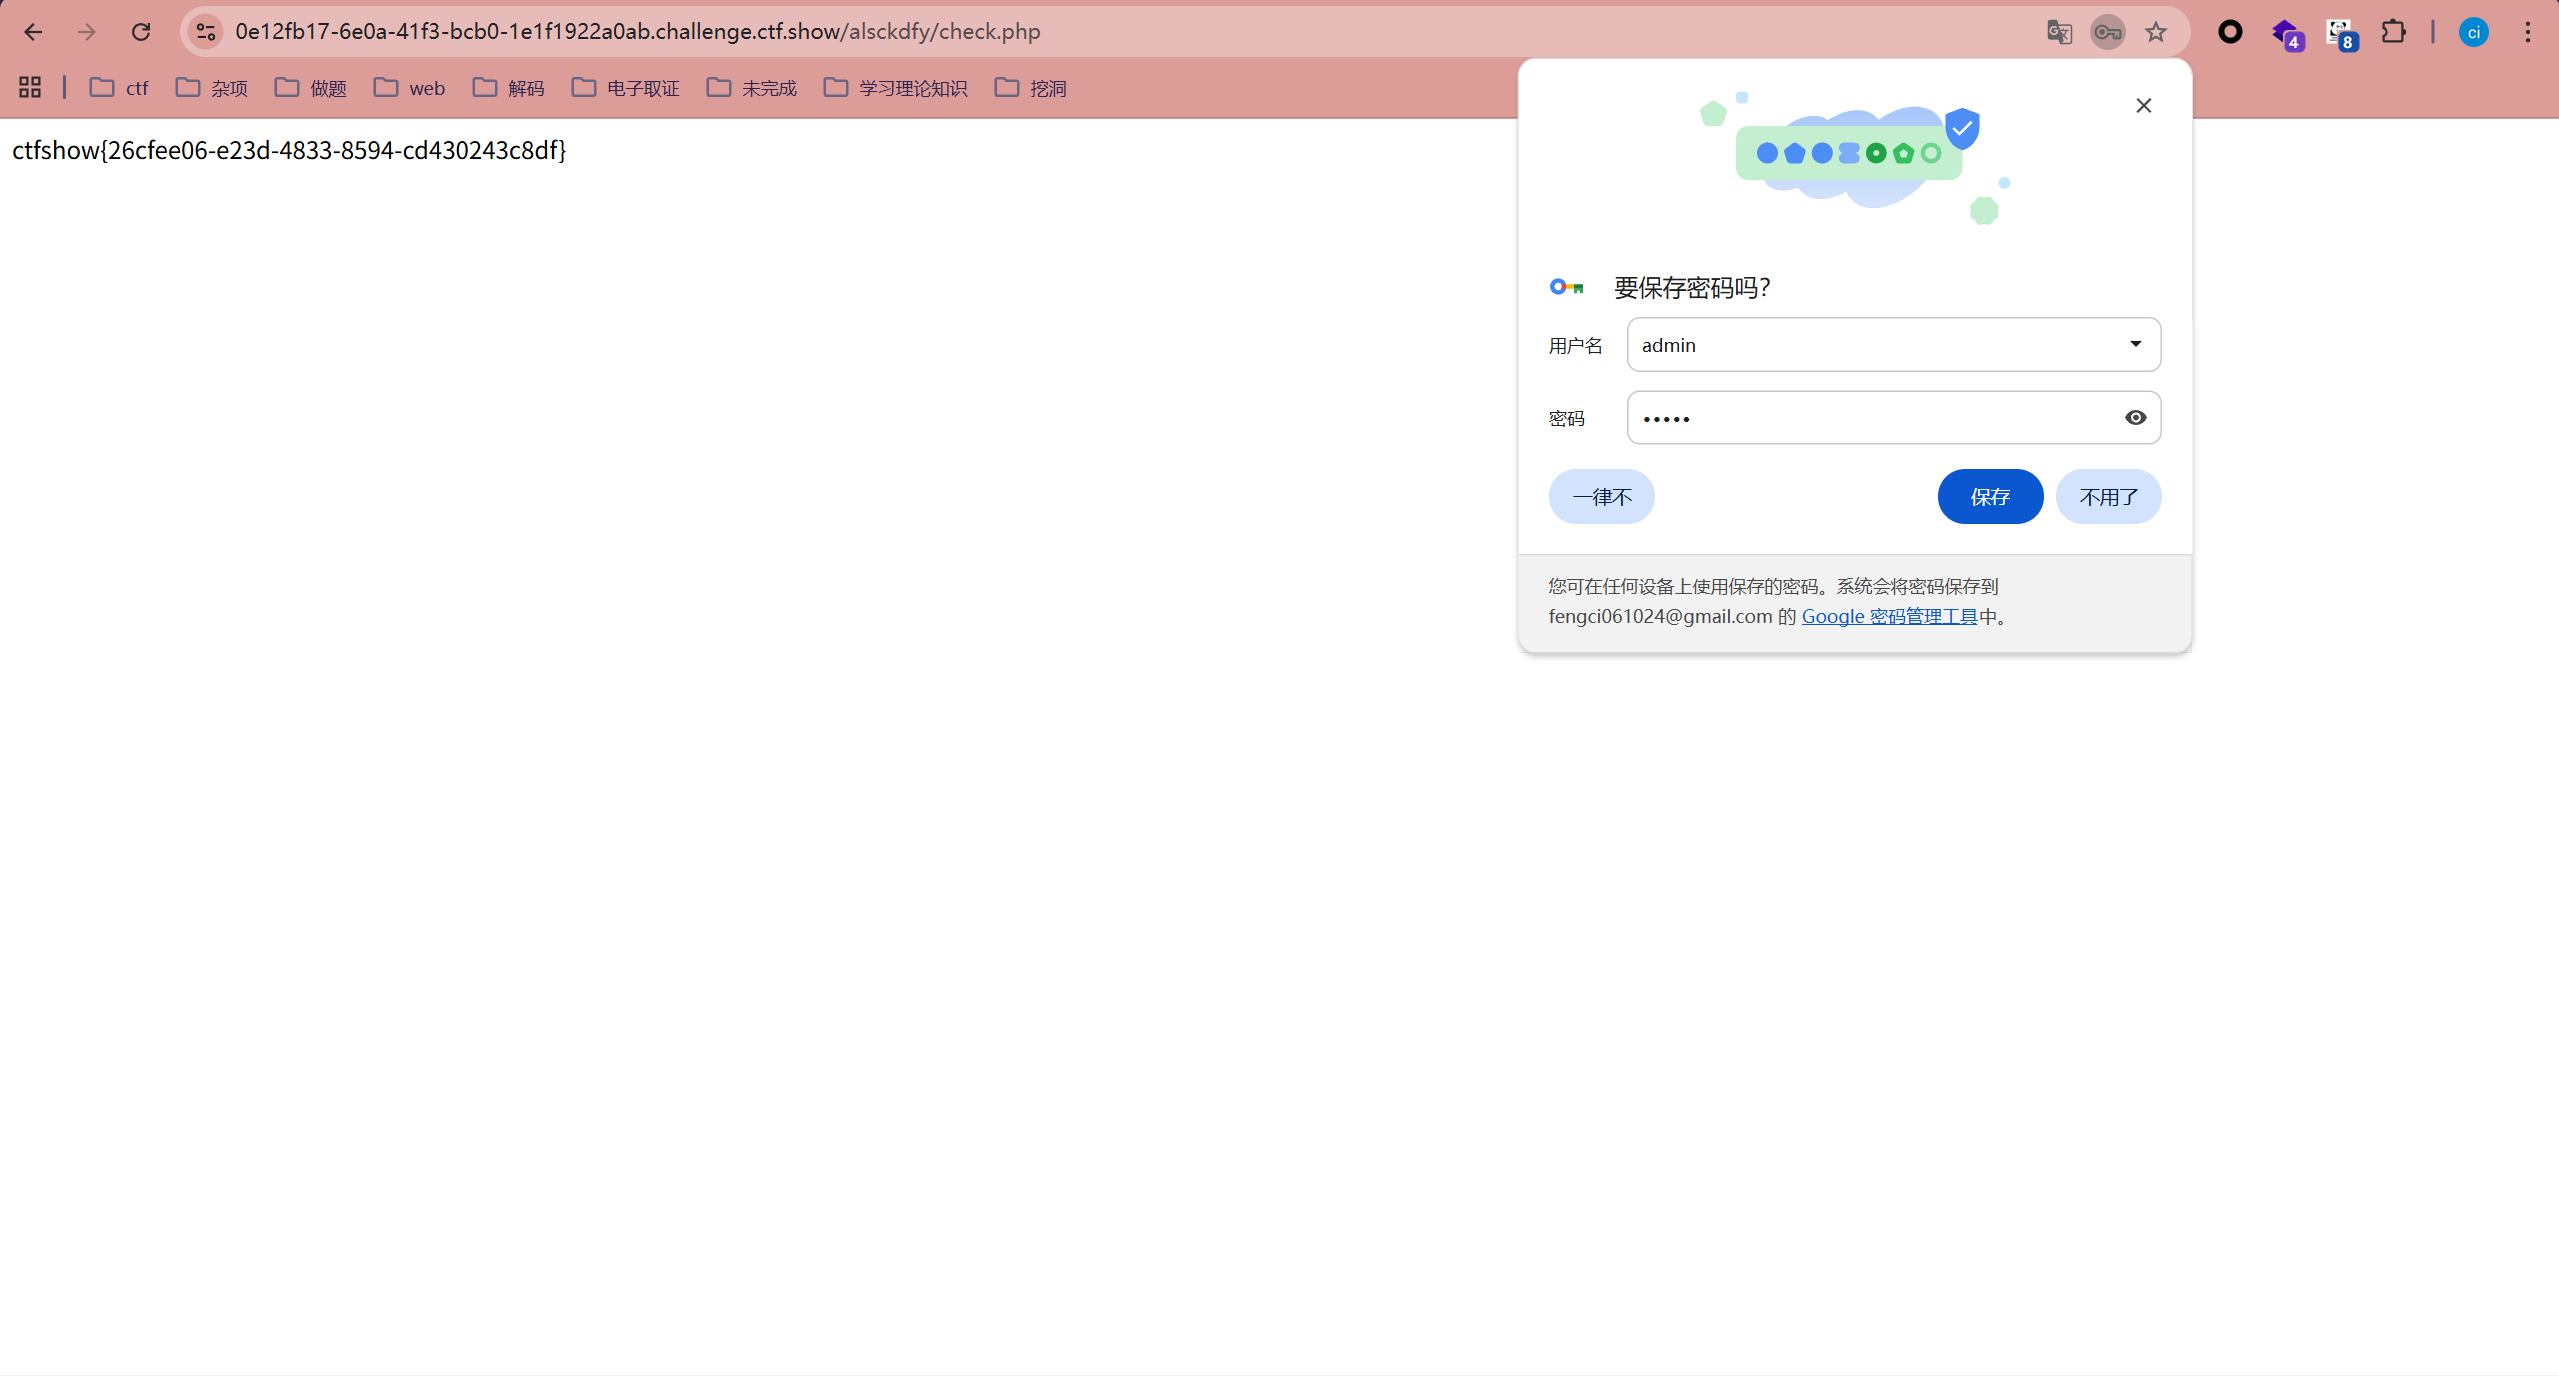This screenshot has height=1376, width=2559.
Task: Open the profile avatar ci
Action: [2473, 32]
